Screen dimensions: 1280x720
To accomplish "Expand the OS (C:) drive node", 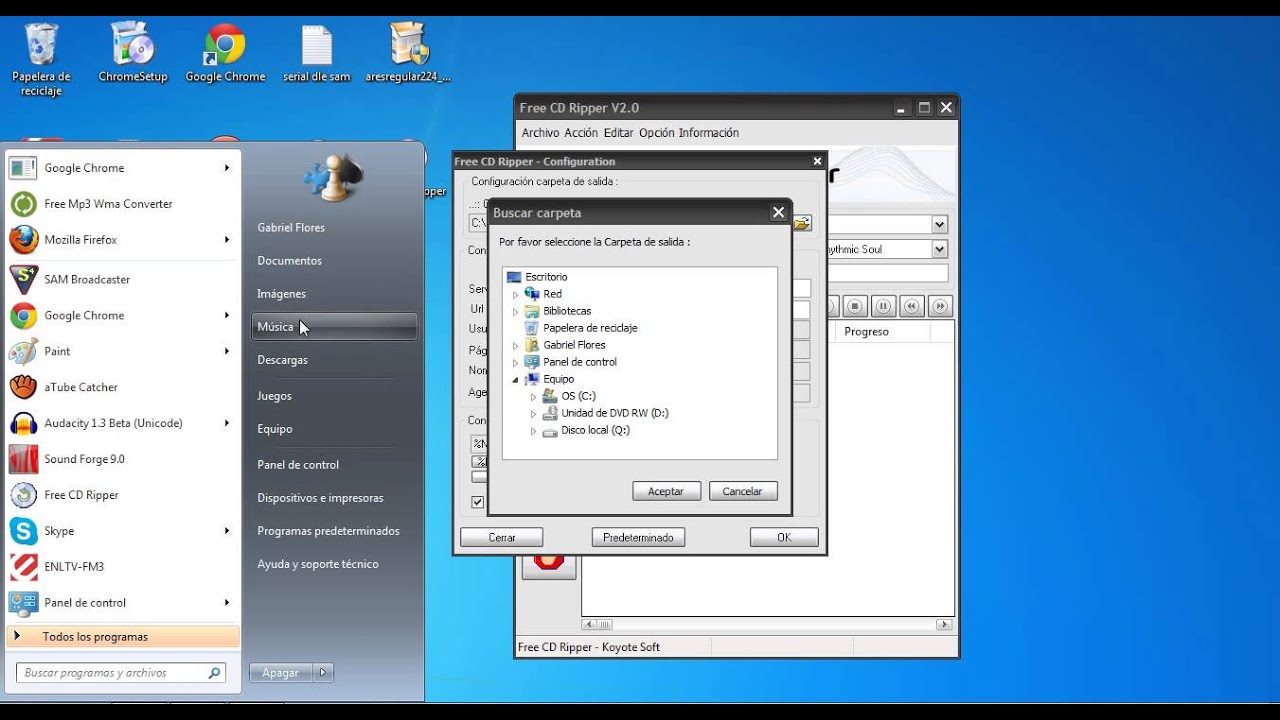I will 534,397.
